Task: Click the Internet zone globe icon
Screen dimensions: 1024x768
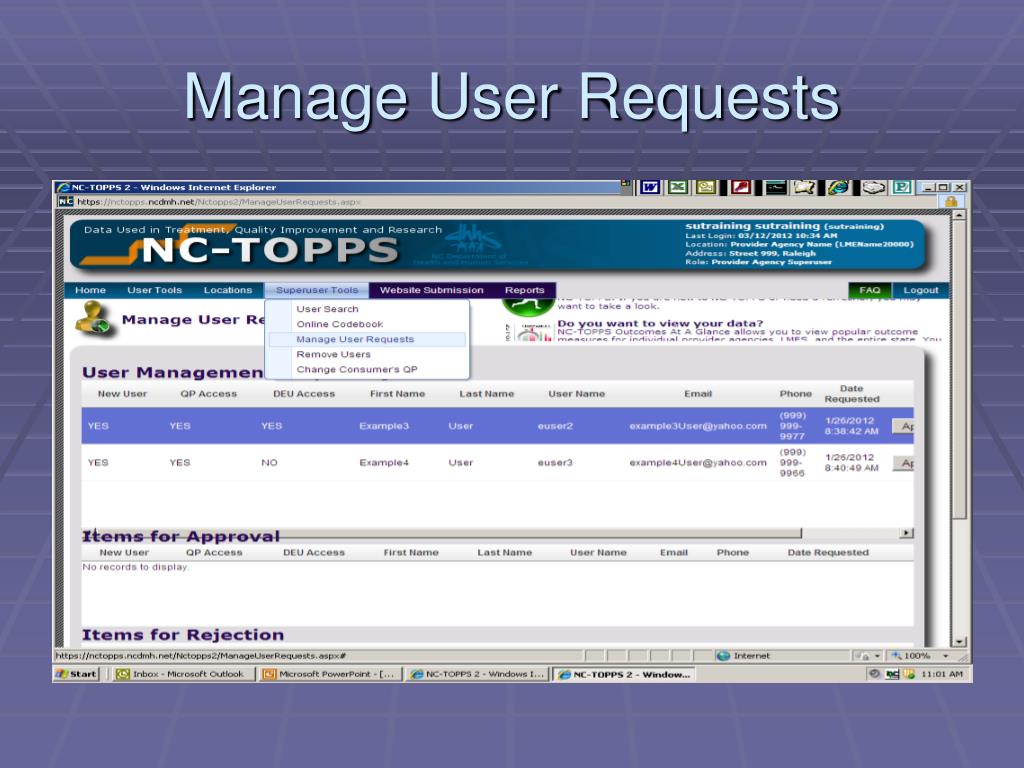Action: 723,656
